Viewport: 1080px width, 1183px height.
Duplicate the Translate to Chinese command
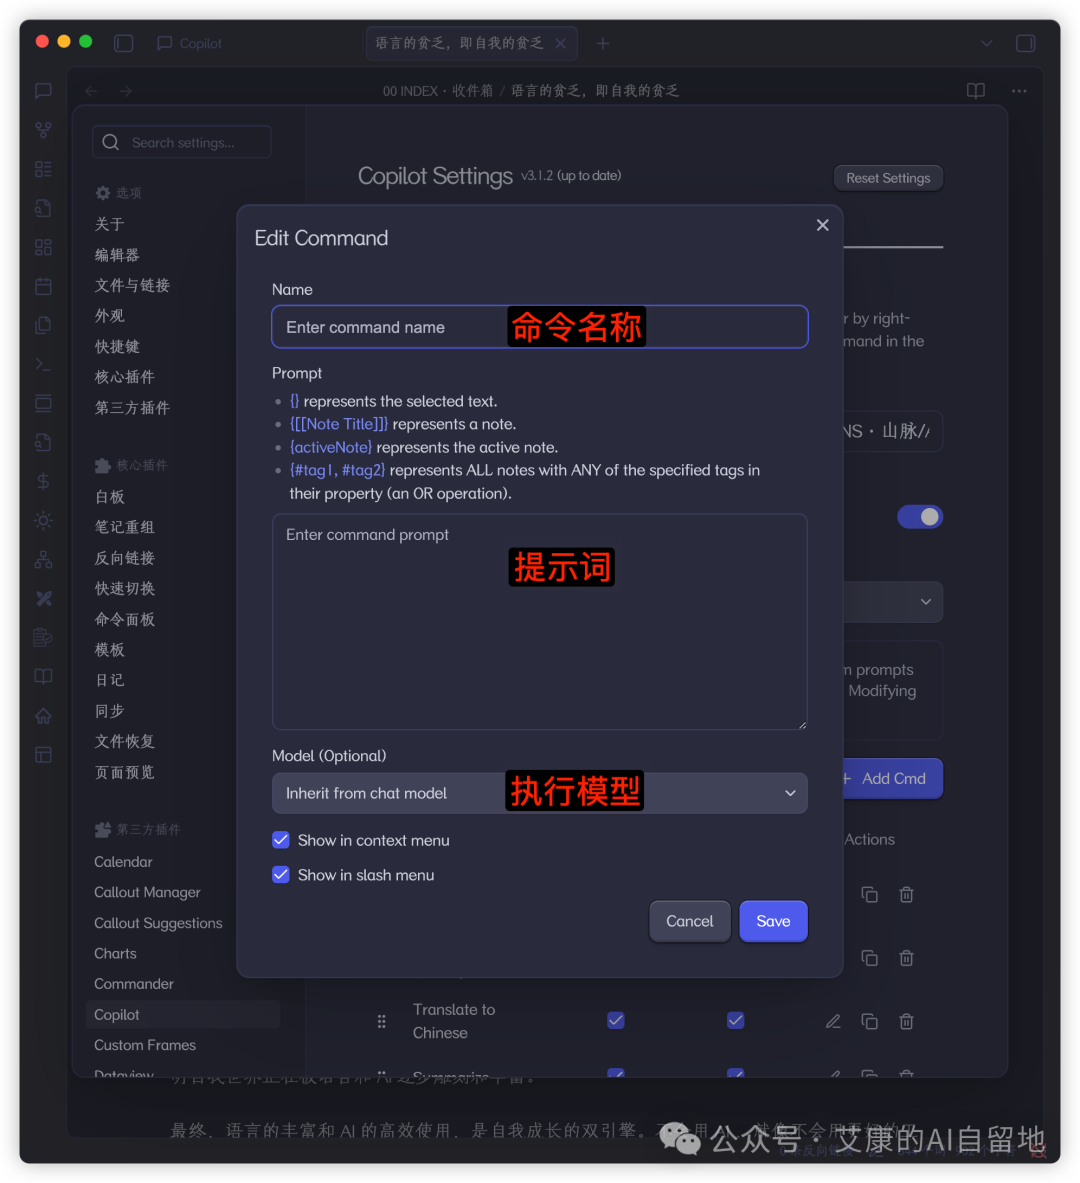869,1022
